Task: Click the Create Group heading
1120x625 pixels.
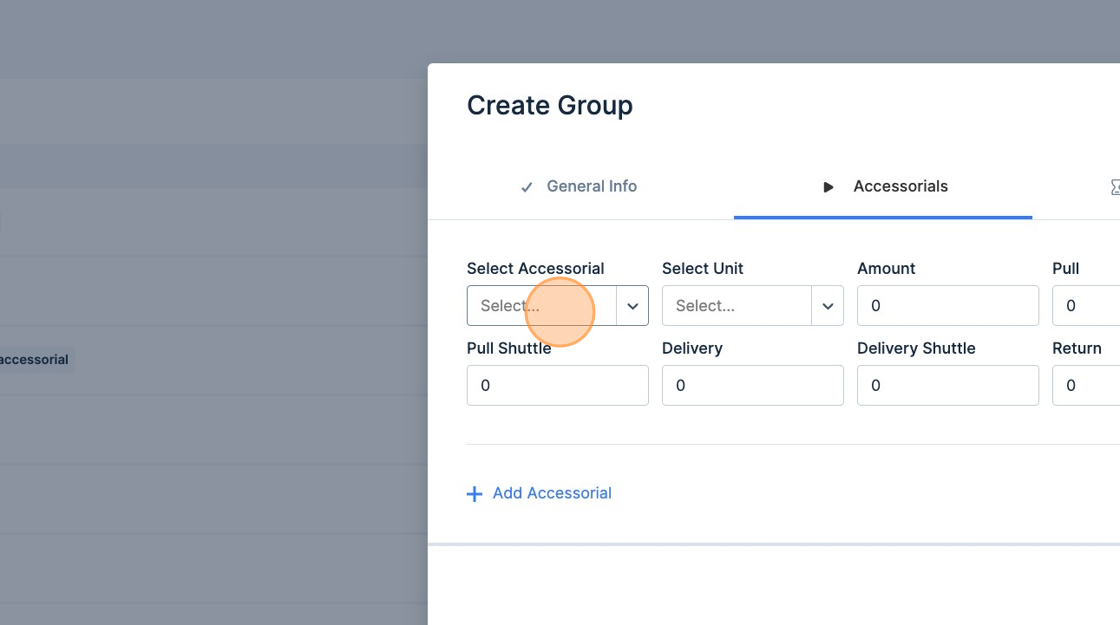Action: click(x=550, y=105)
